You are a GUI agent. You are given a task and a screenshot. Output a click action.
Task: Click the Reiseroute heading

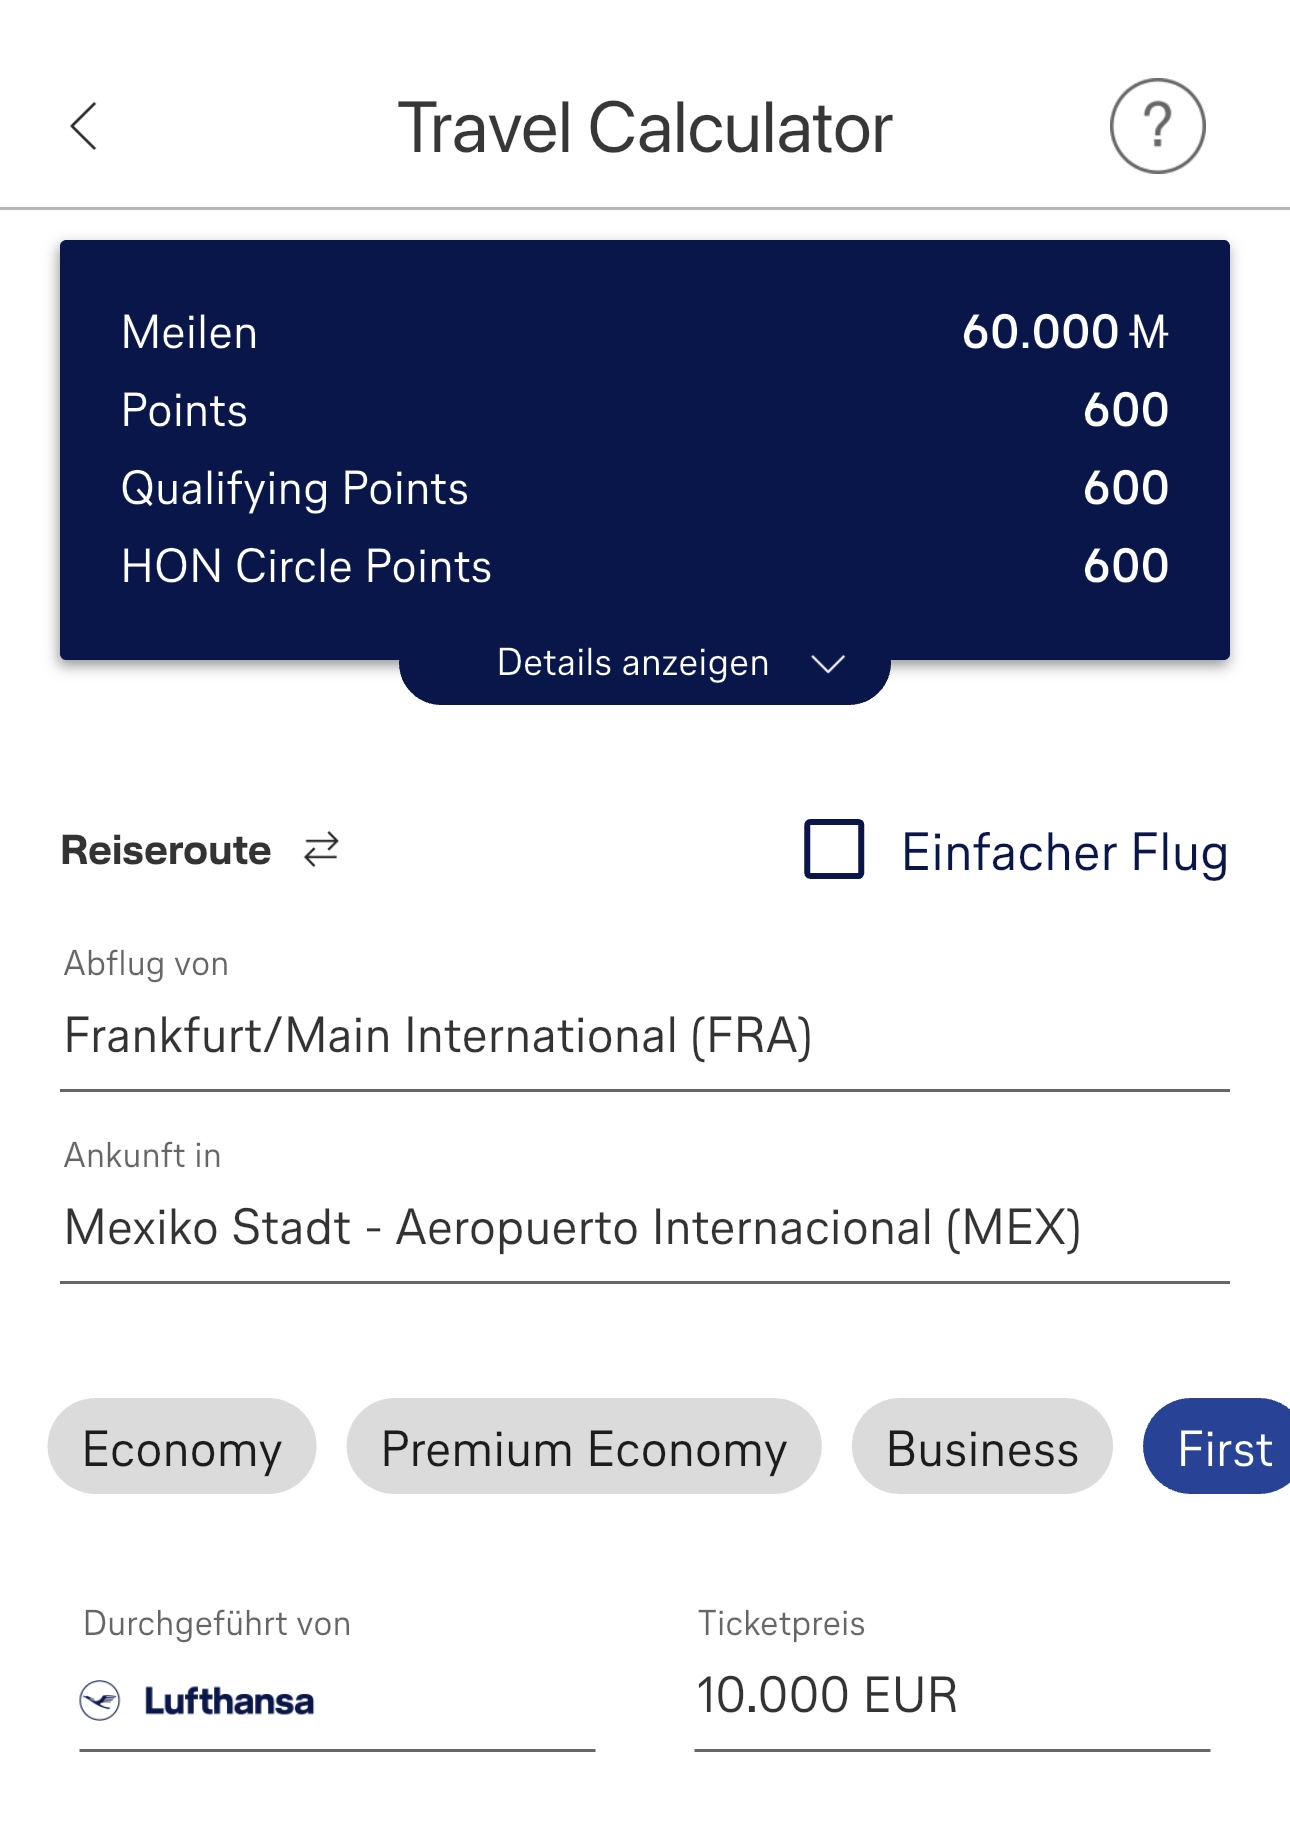[x=166, y=850]
